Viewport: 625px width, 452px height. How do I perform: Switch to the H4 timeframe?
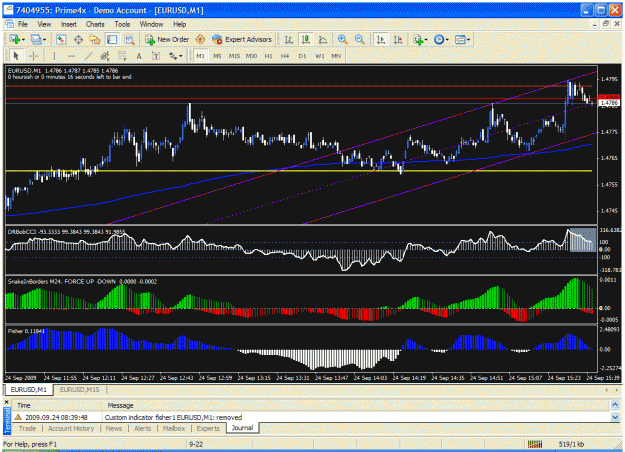click(x=285, y=56)
